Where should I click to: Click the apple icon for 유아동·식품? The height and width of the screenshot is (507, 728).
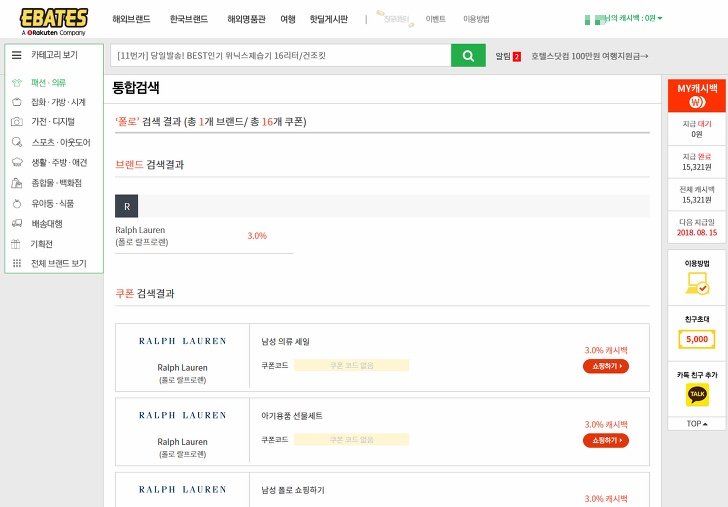pyautogui.click(x=17, y=203)
